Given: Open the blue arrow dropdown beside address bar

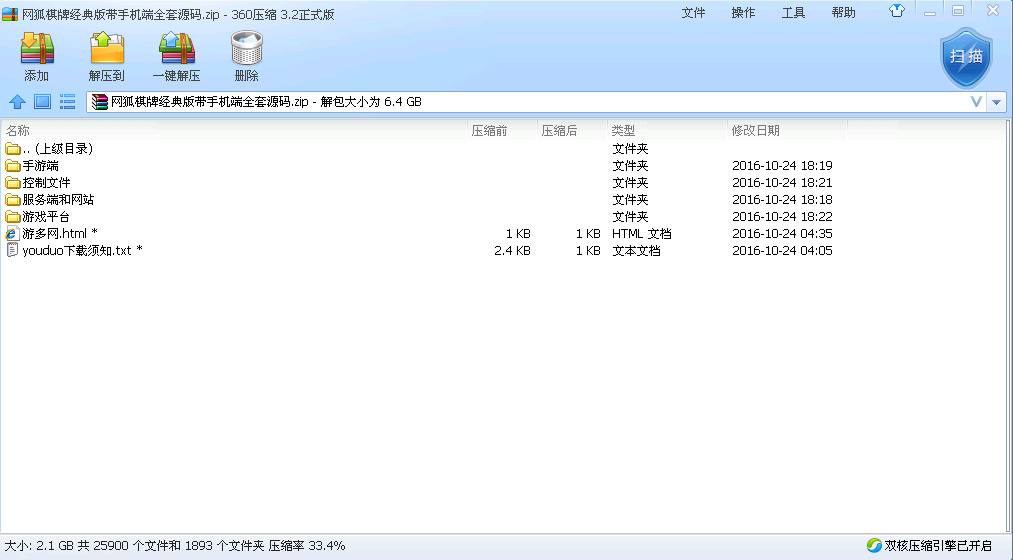Looking at the screenshot, I should pyautogui.click(x=997, y=102).
